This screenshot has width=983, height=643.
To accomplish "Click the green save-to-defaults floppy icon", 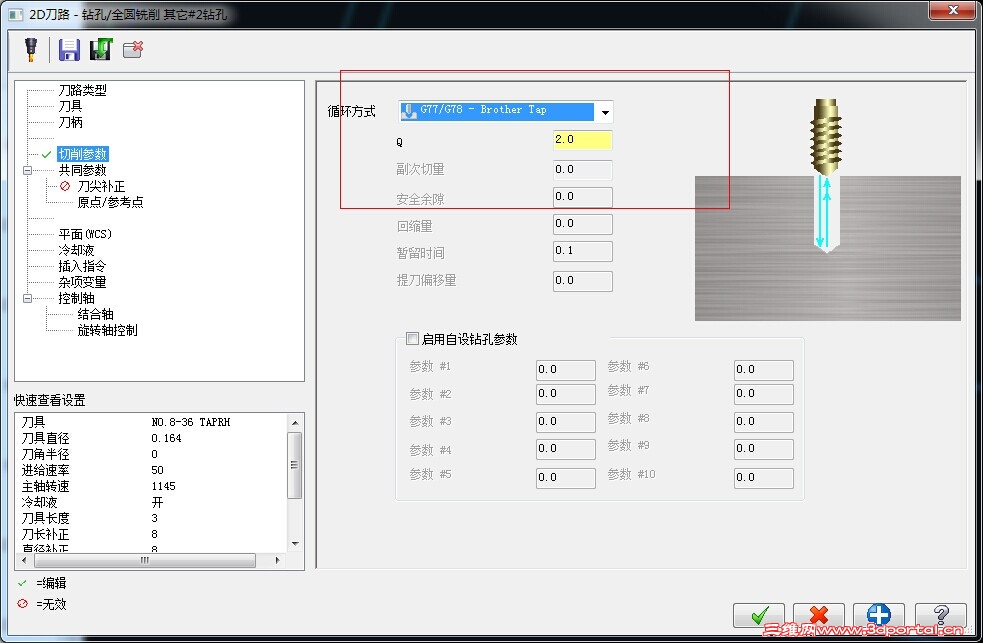I will pos(100,50).
